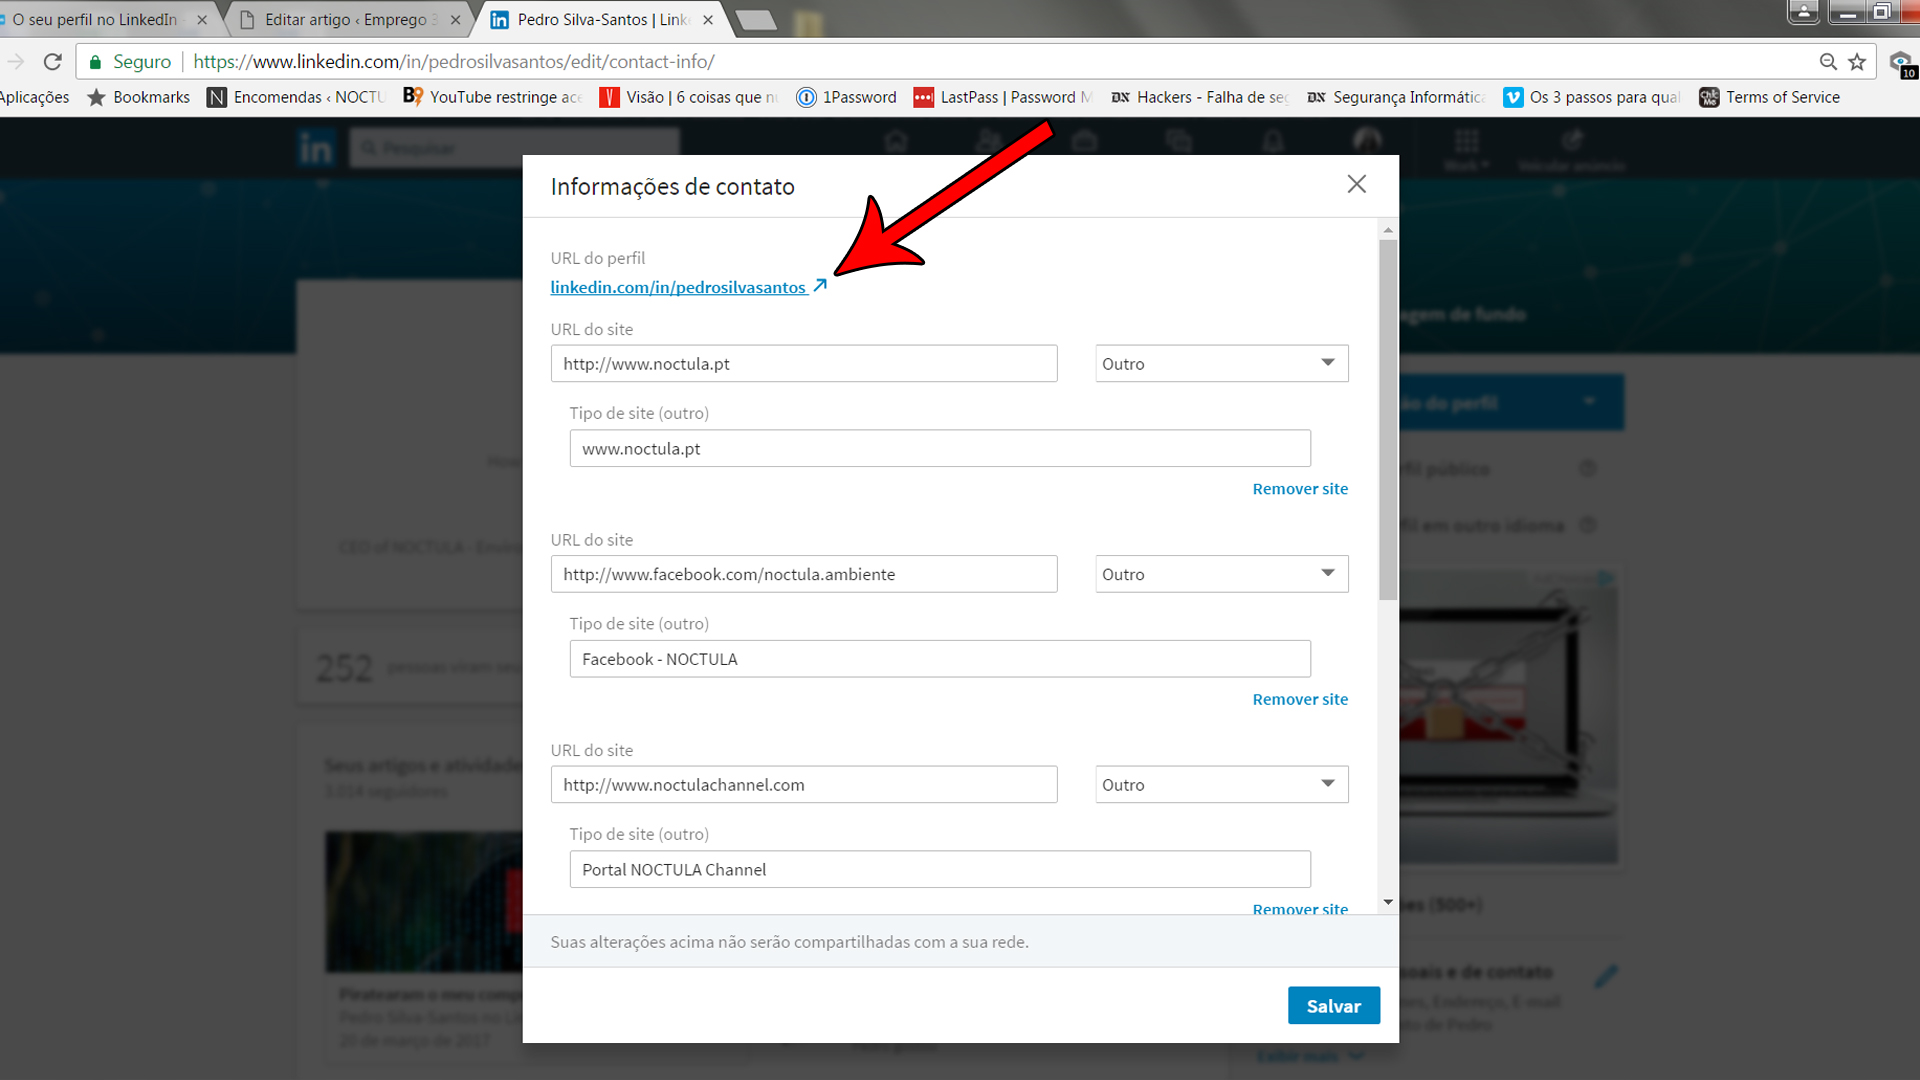Image resolution: width=1920 pixels, height=1080 pixels.
Task: Close the 'Editar artigo' browser tab
Action: coord(455,20)
